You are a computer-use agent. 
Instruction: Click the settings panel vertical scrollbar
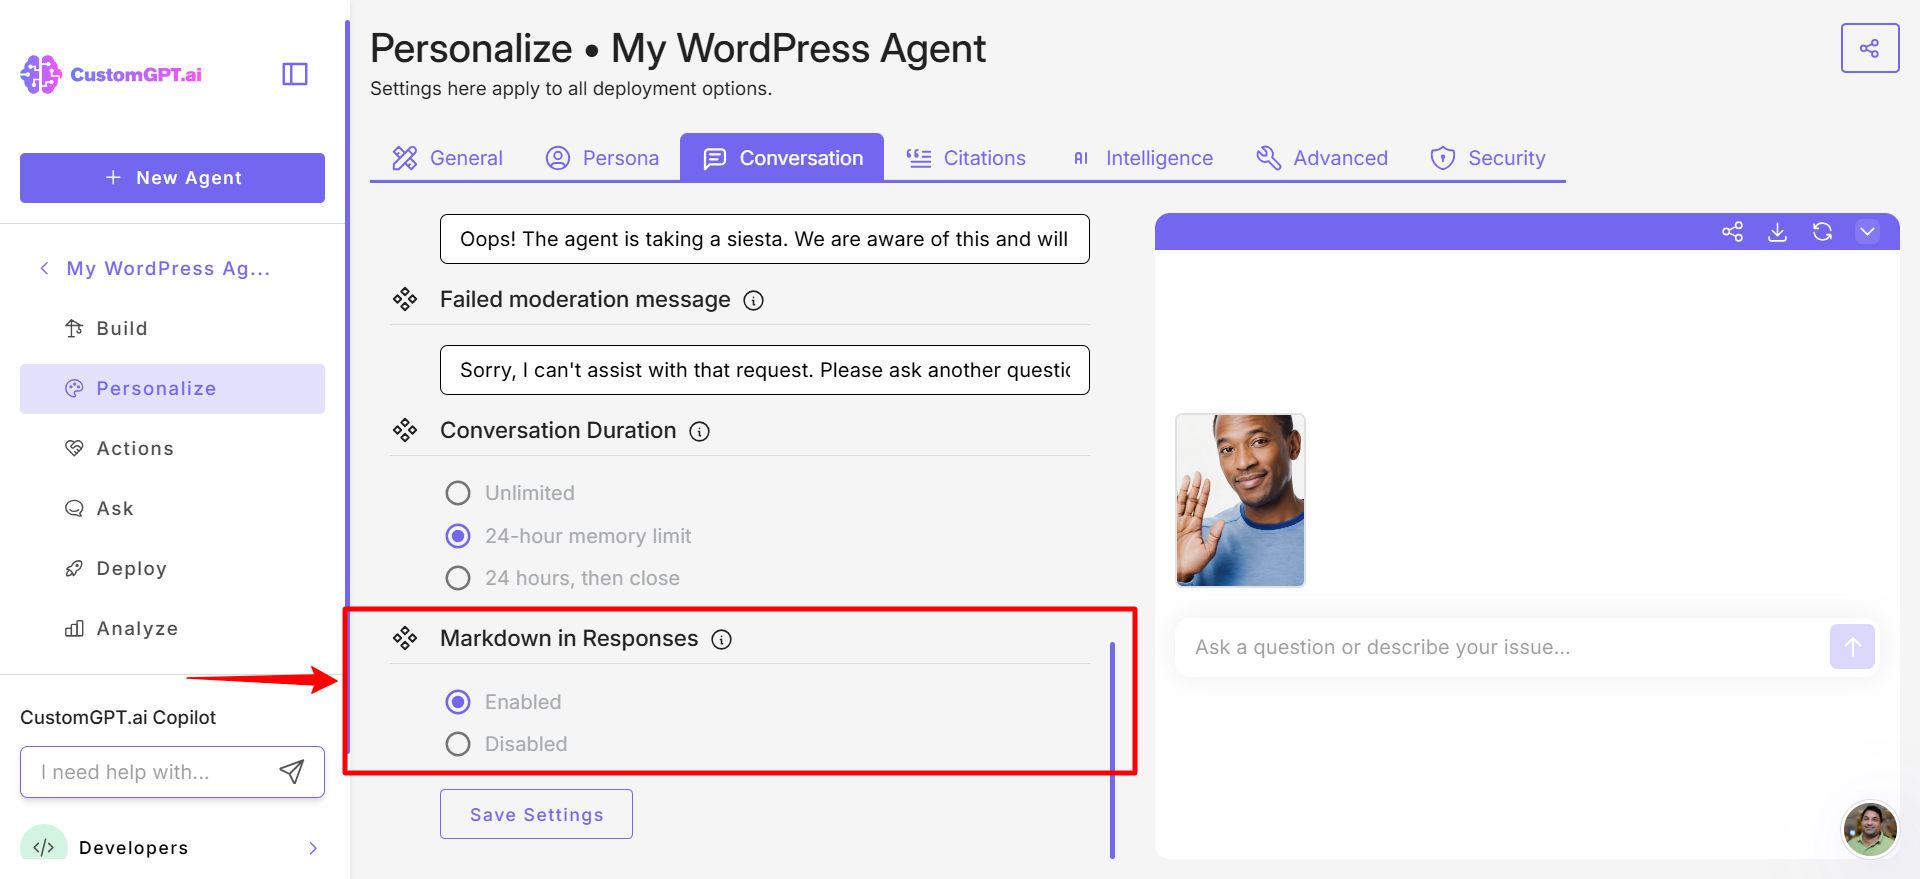[x=1112, y=750]
